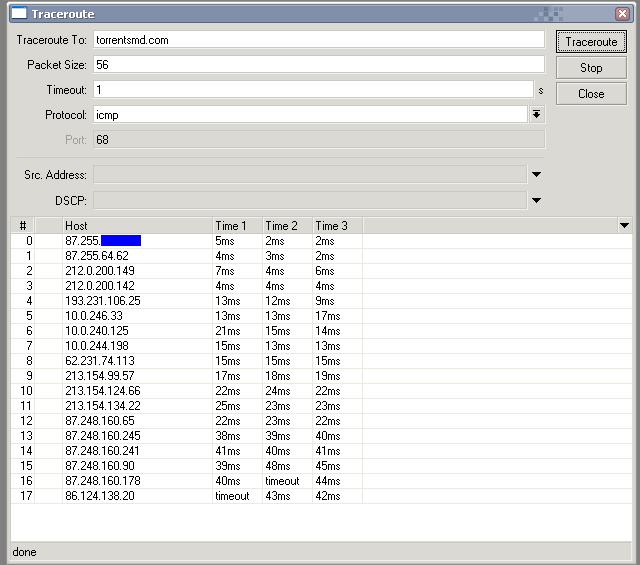Select final hop 86.124.138.20
This screenshot has height=565, width=640.
(x=100, y=496)
